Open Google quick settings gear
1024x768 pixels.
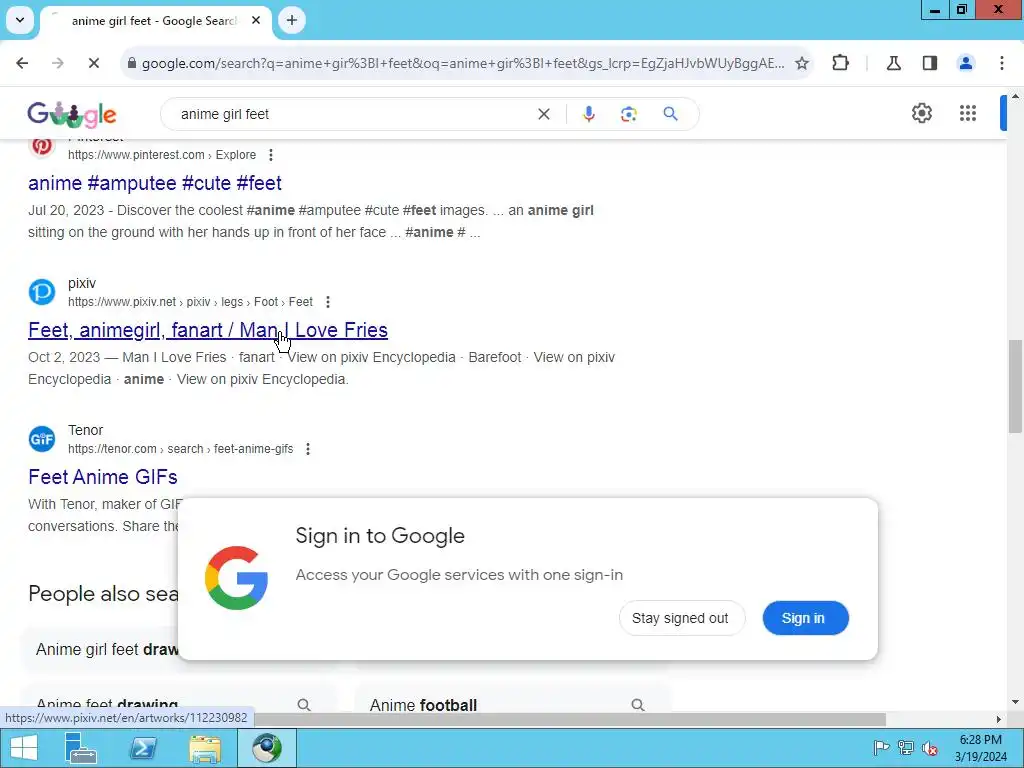[921, 114]
